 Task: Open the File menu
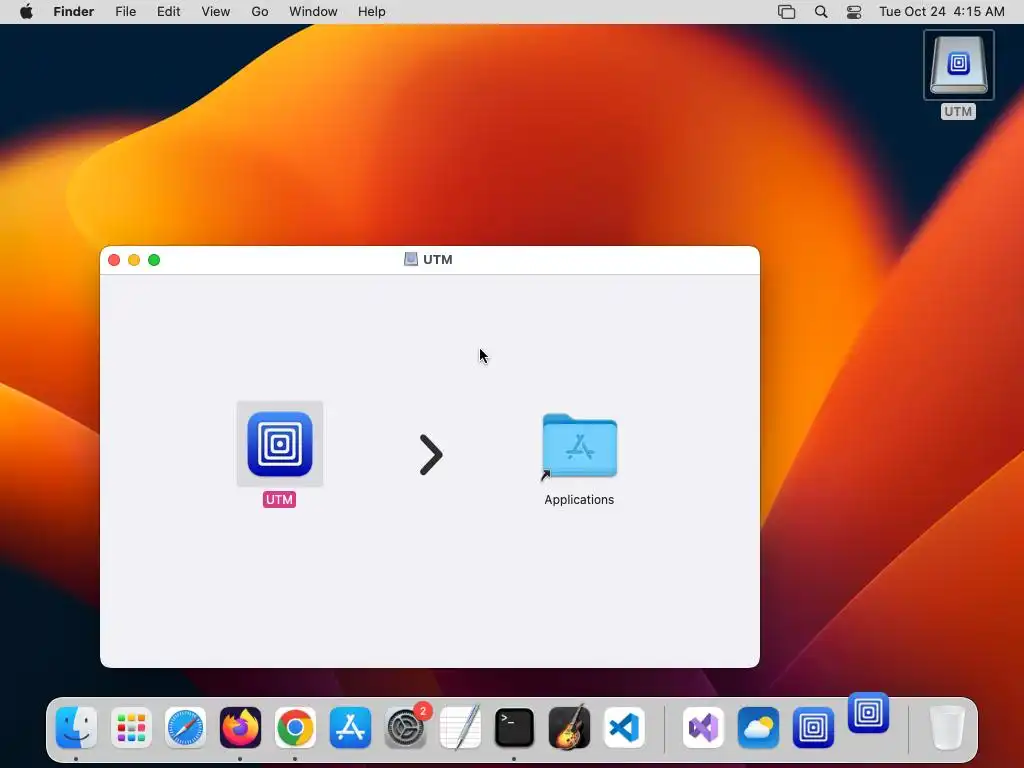tap(125, 12)
